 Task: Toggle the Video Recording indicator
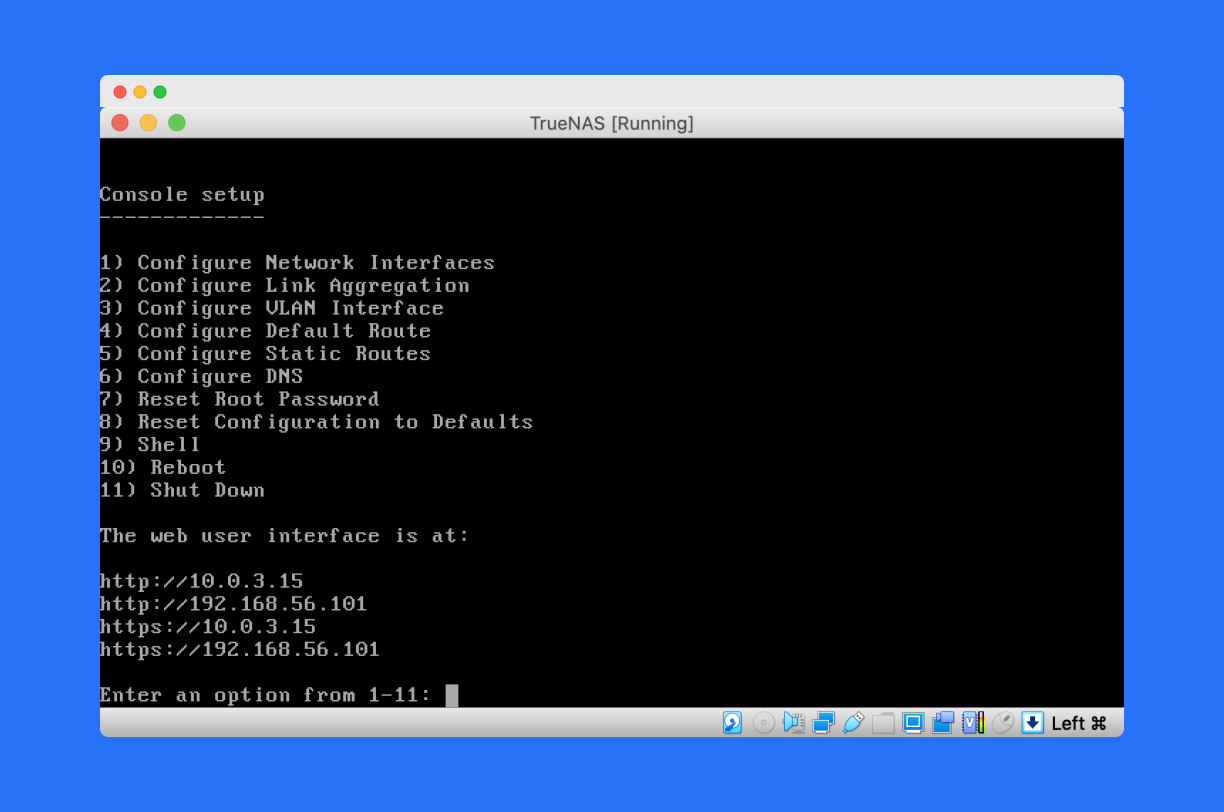[943, 722]
